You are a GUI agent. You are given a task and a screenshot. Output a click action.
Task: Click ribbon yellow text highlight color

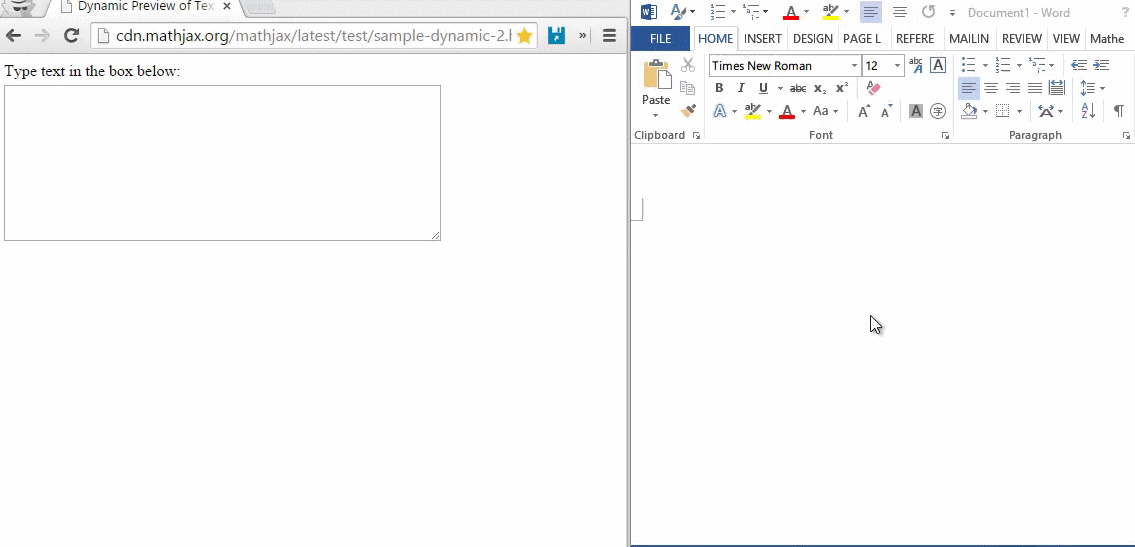tap(753, 111)
